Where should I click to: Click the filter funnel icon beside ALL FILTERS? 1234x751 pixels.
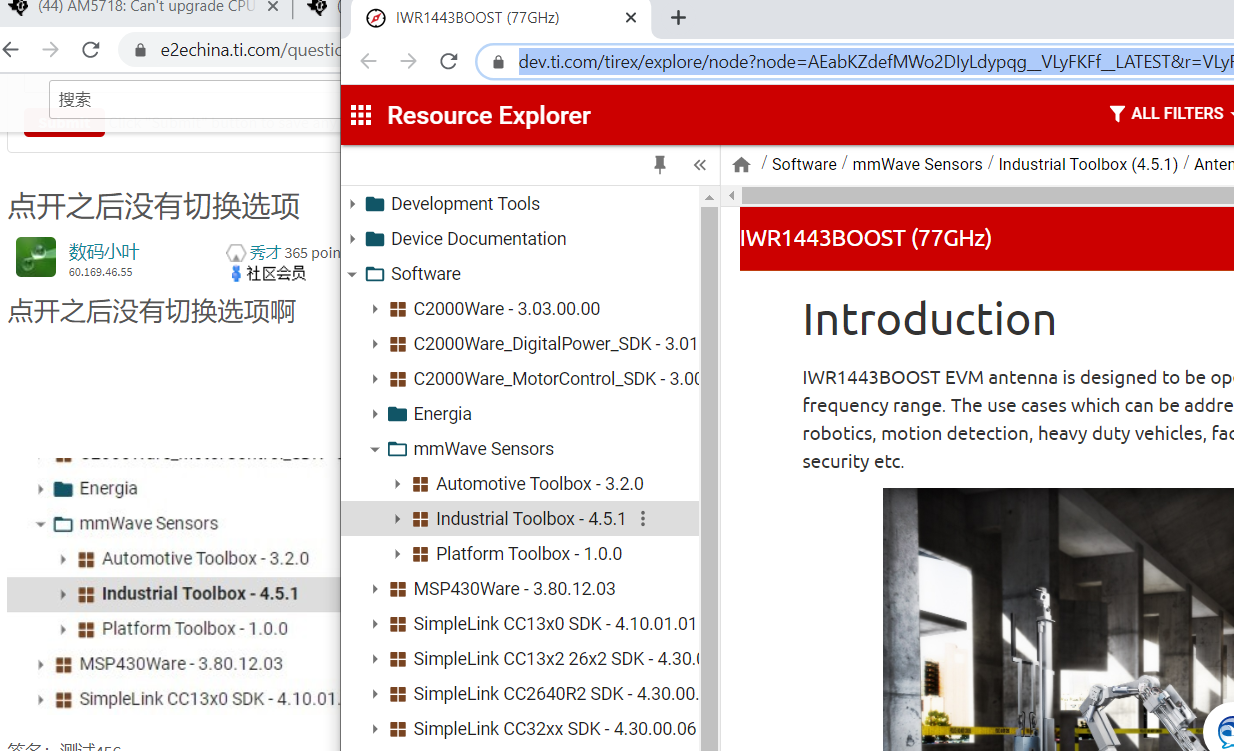(1117, 114)
